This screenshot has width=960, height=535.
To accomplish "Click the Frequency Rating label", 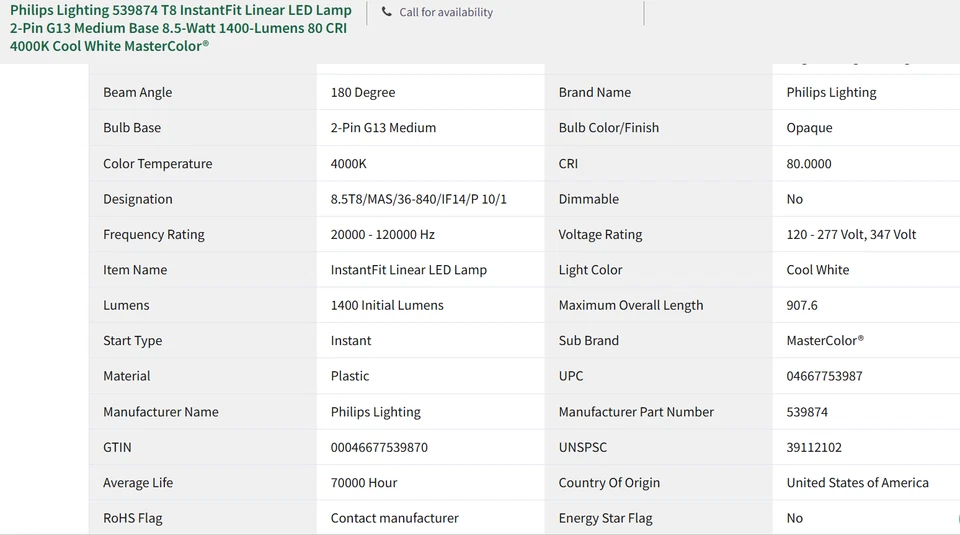I will (x=154, y=234).
